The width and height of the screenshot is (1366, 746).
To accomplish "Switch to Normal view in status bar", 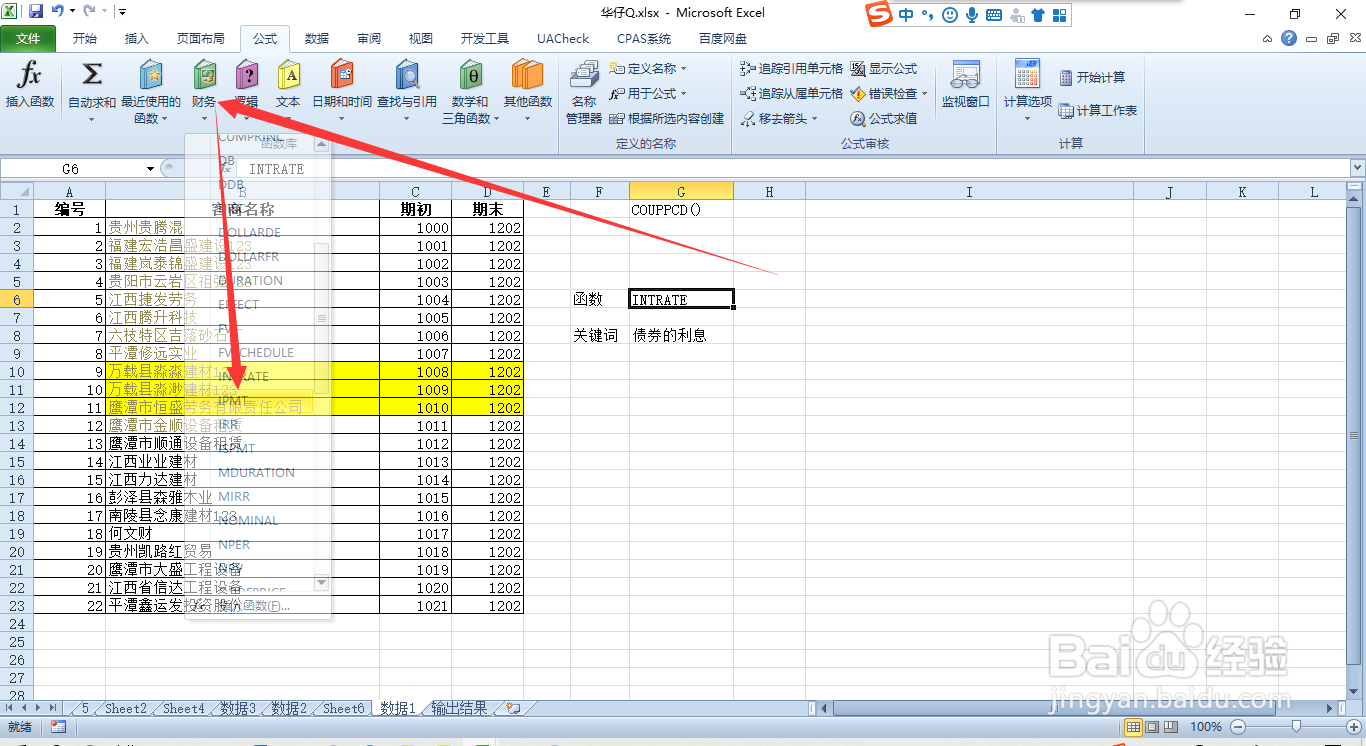I will click(x=1133, y=727).
